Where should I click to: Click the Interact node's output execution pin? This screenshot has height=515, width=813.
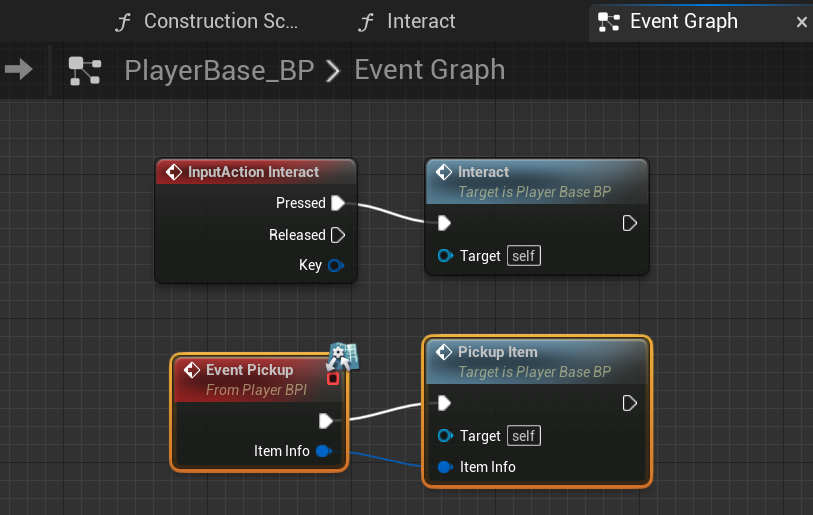click(630, 223)
